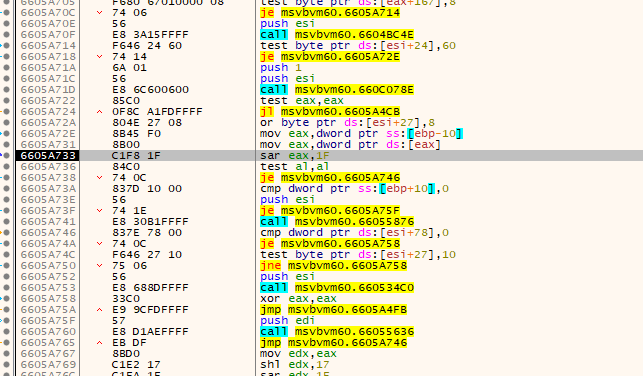Select instruction push 1

(281, 68)
